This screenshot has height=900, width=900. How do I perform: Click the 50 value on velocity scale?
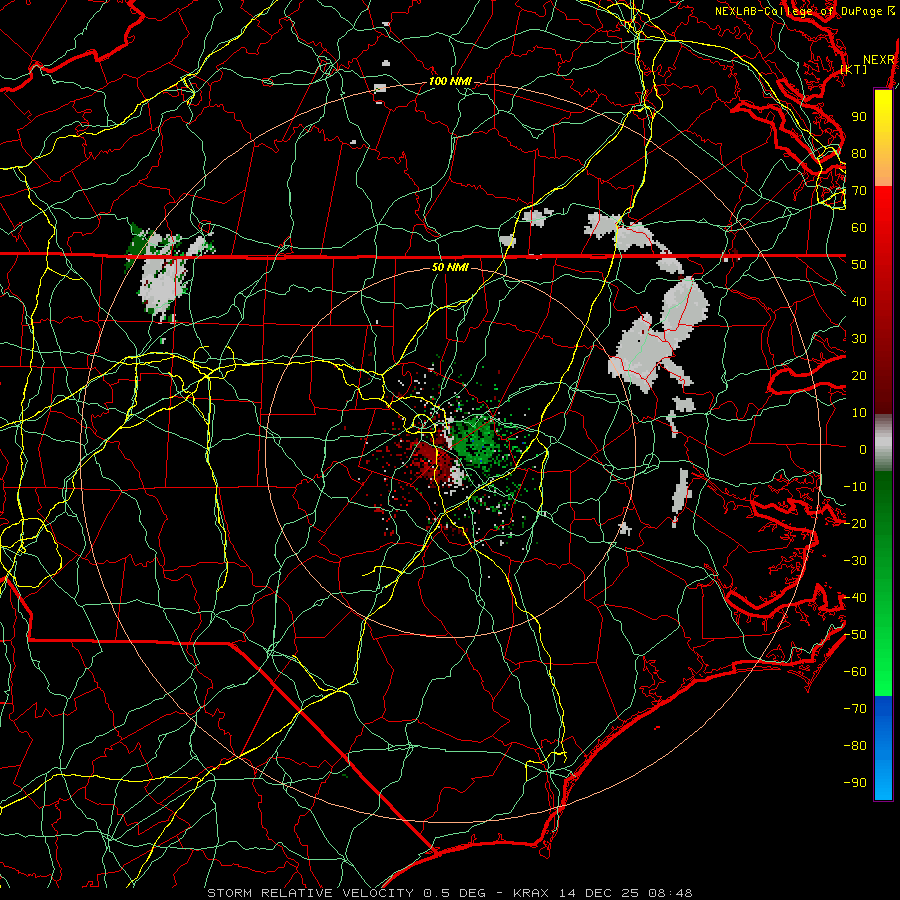tap(859, 265)
